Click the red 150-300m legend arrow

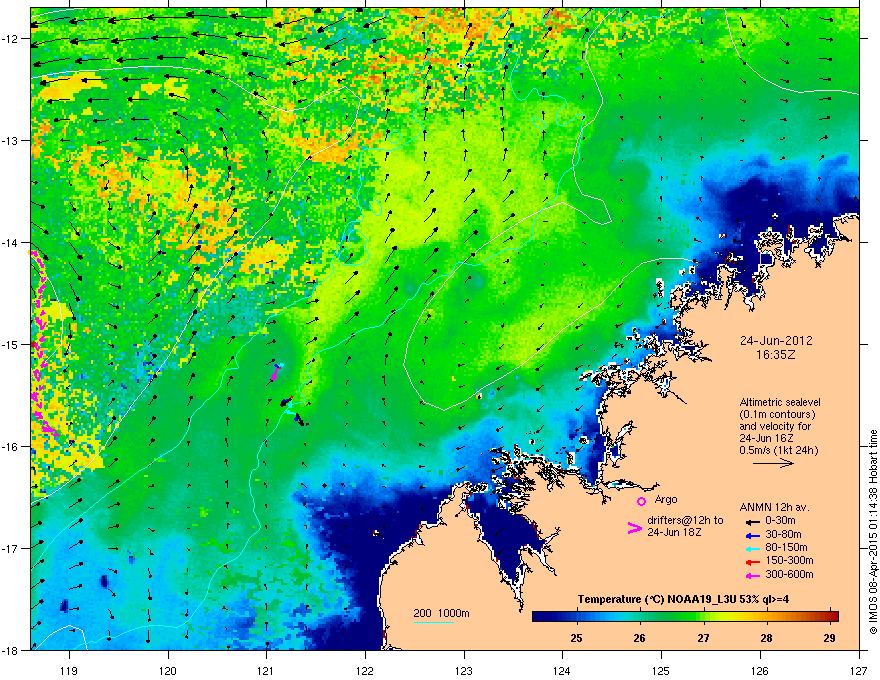pos(753,562)
